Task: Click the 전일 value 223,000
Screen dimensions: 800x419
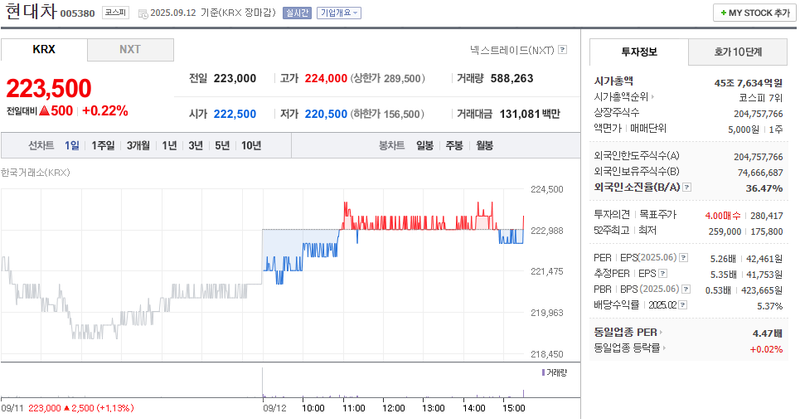Action: pos(235,78)
